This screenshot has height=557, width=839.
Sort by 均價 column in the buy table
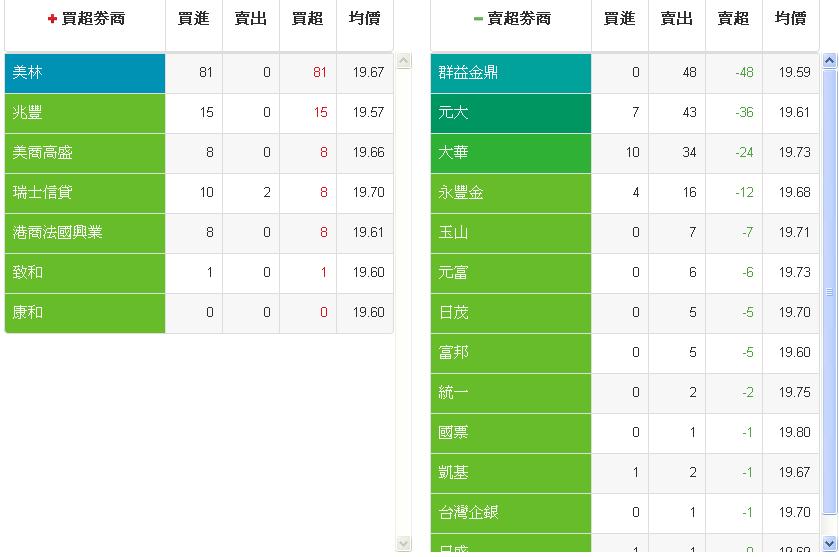click(365, 19)
